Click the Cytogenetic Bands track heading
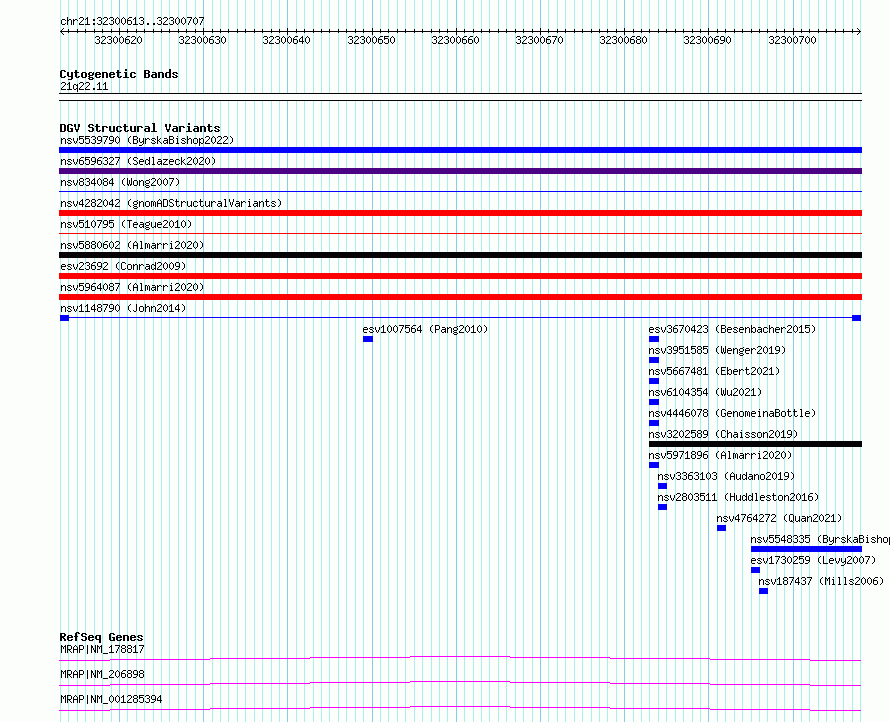 (119, 74)
